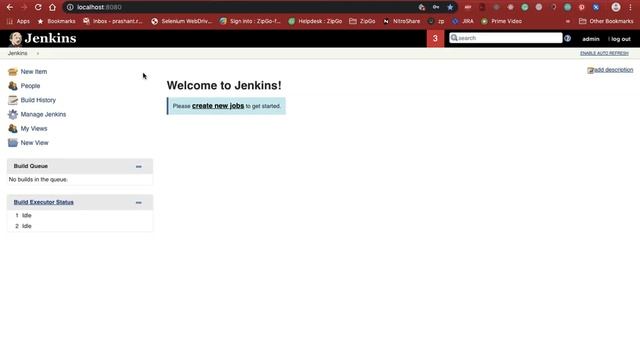Click the executor 1 Idle row
The height and width of the screenshot is (360, 640).
tap(80, 216)
